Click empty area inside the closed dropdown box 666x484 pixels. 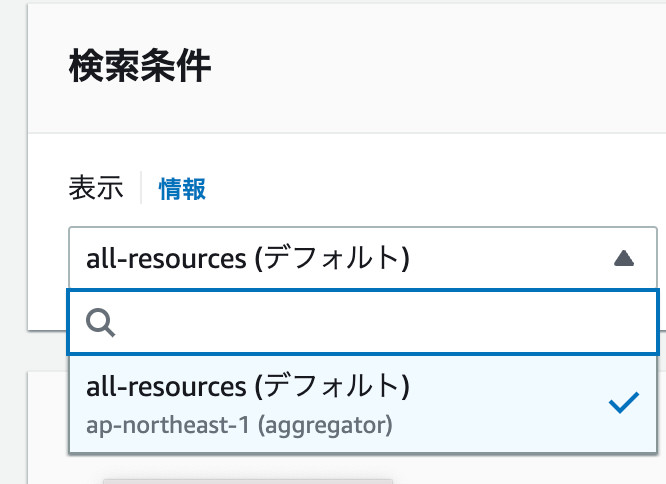tap(510, 258)
